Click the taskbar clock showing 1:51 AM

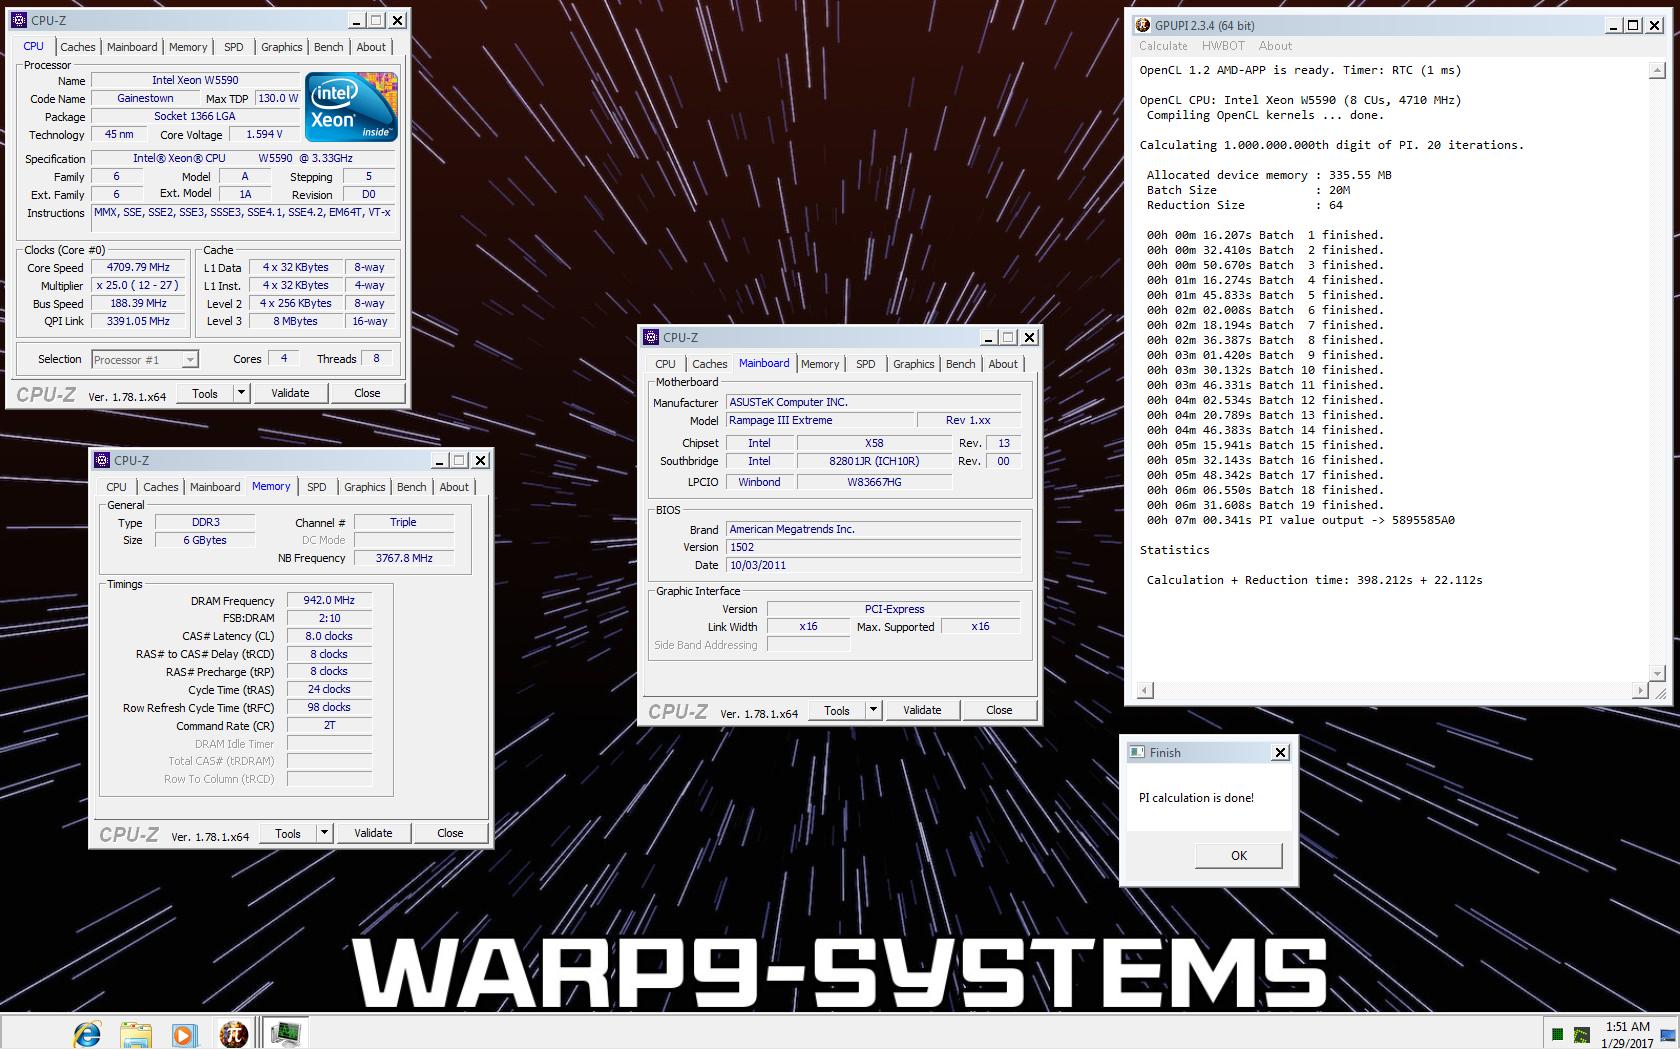tap(1627, 1034)
